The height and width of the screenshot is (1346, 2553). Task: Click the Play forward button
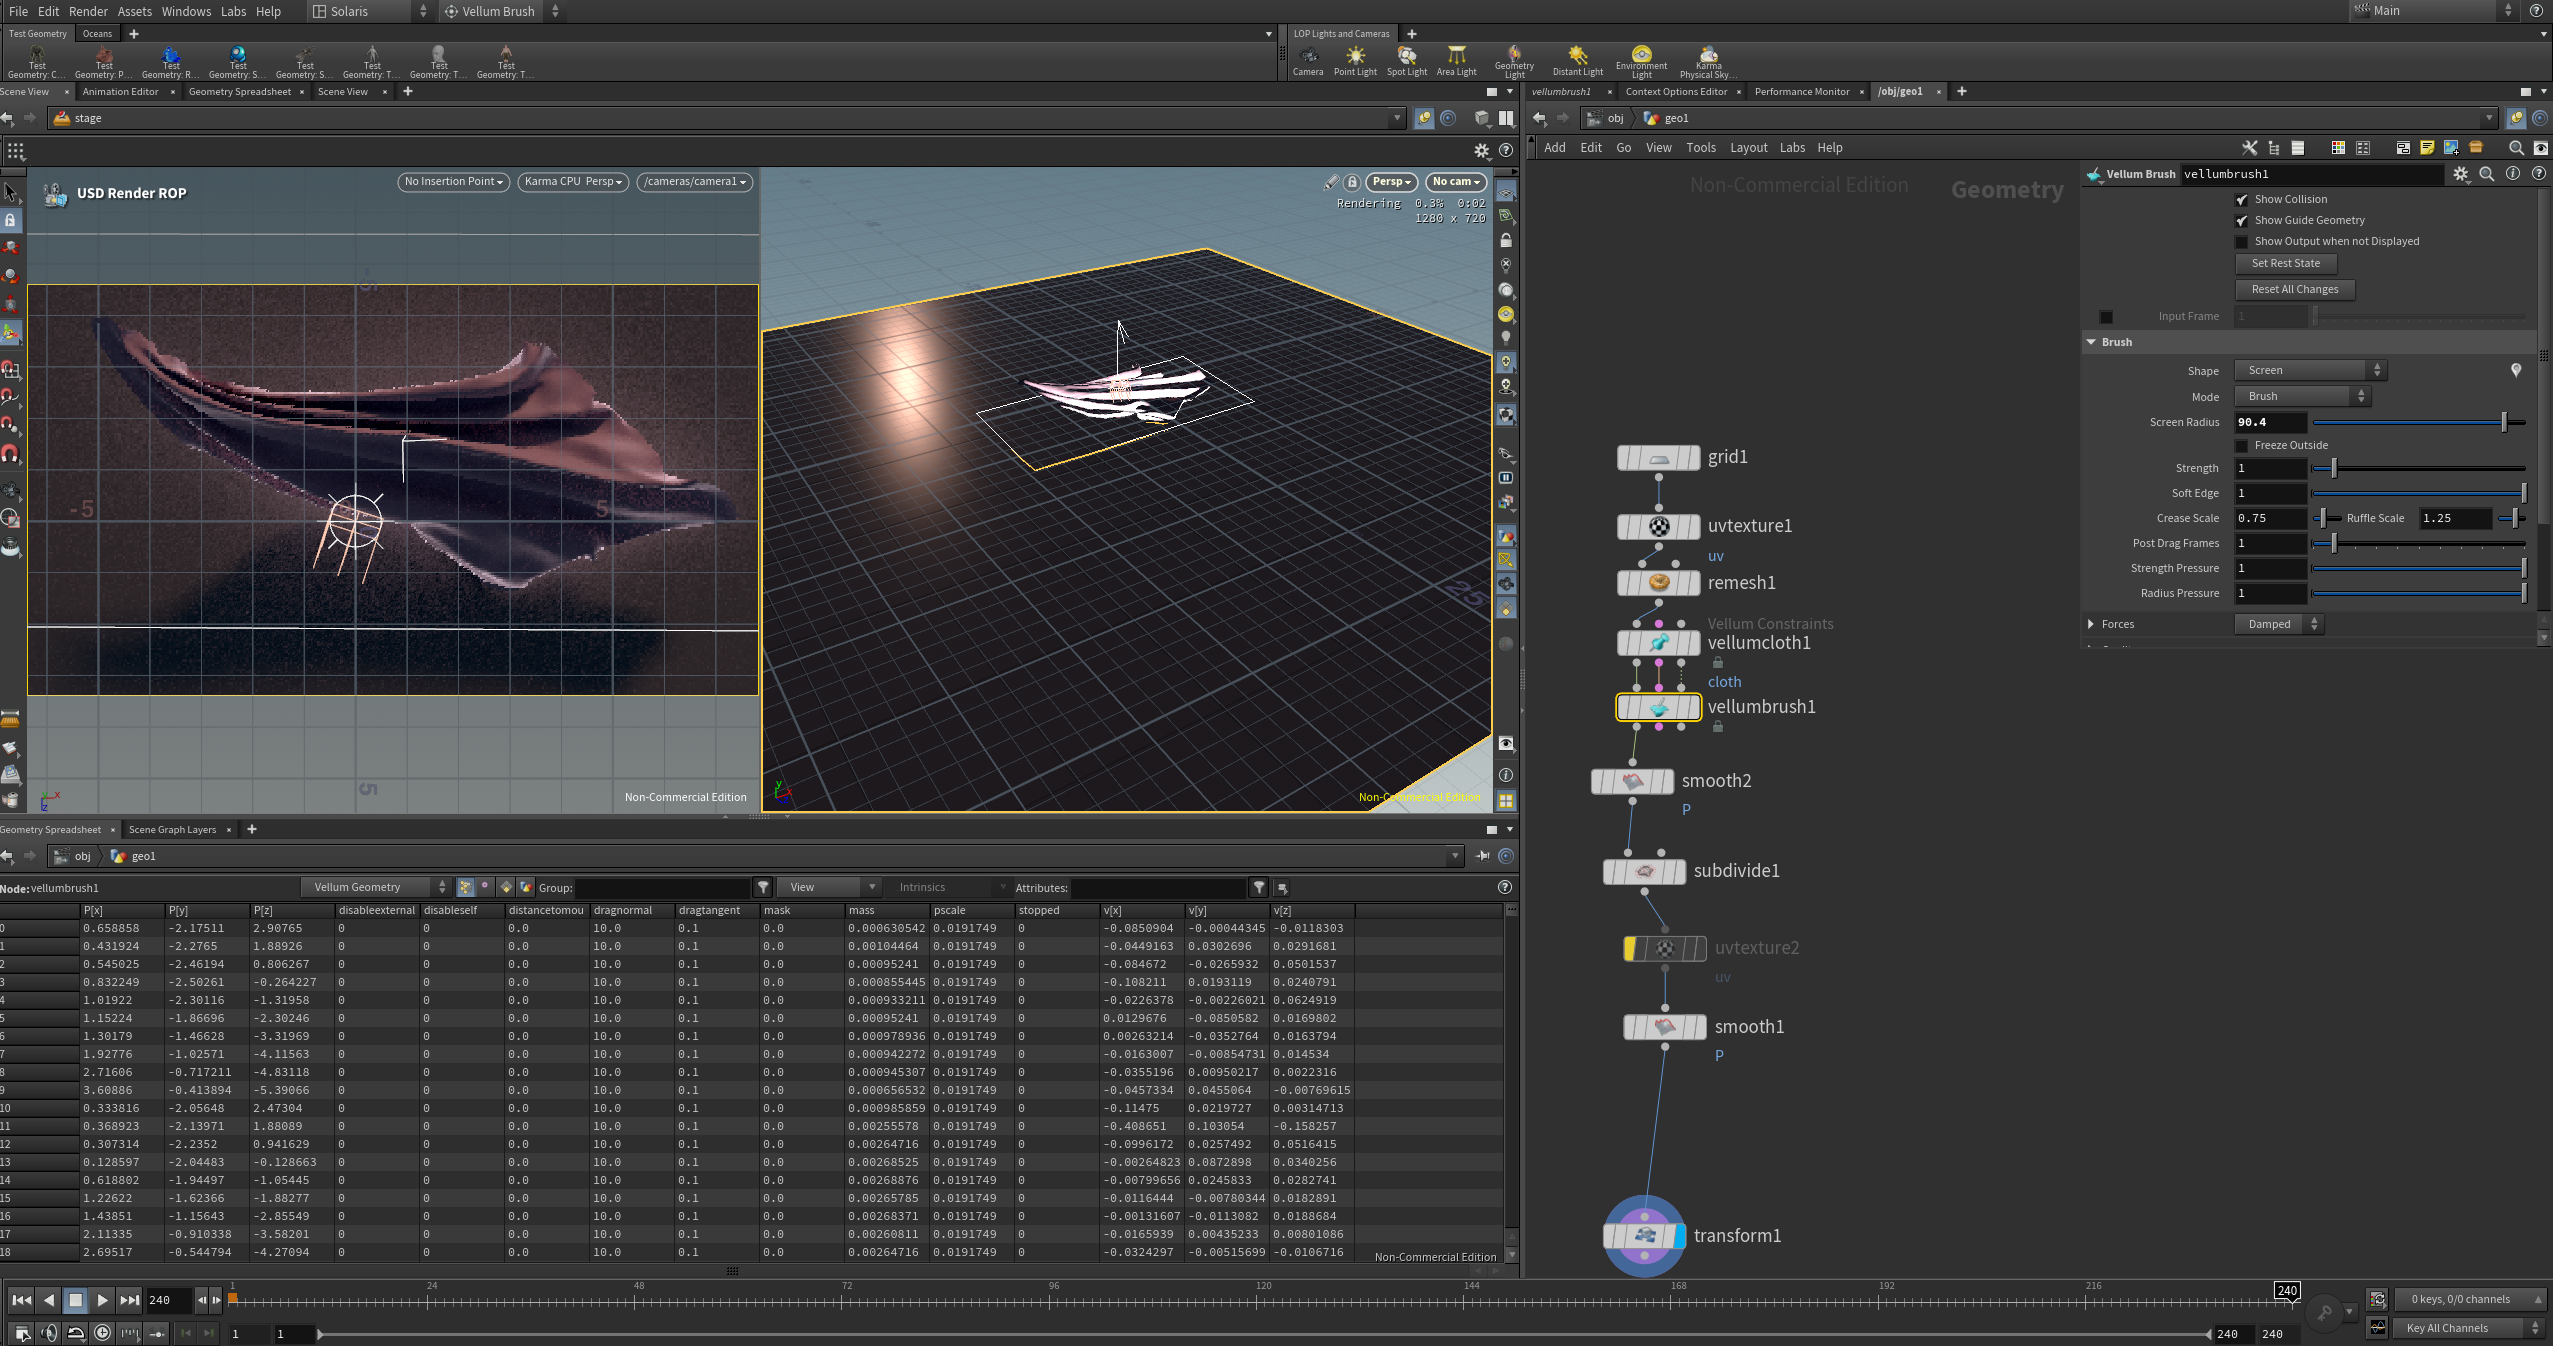click(102, 1300)
